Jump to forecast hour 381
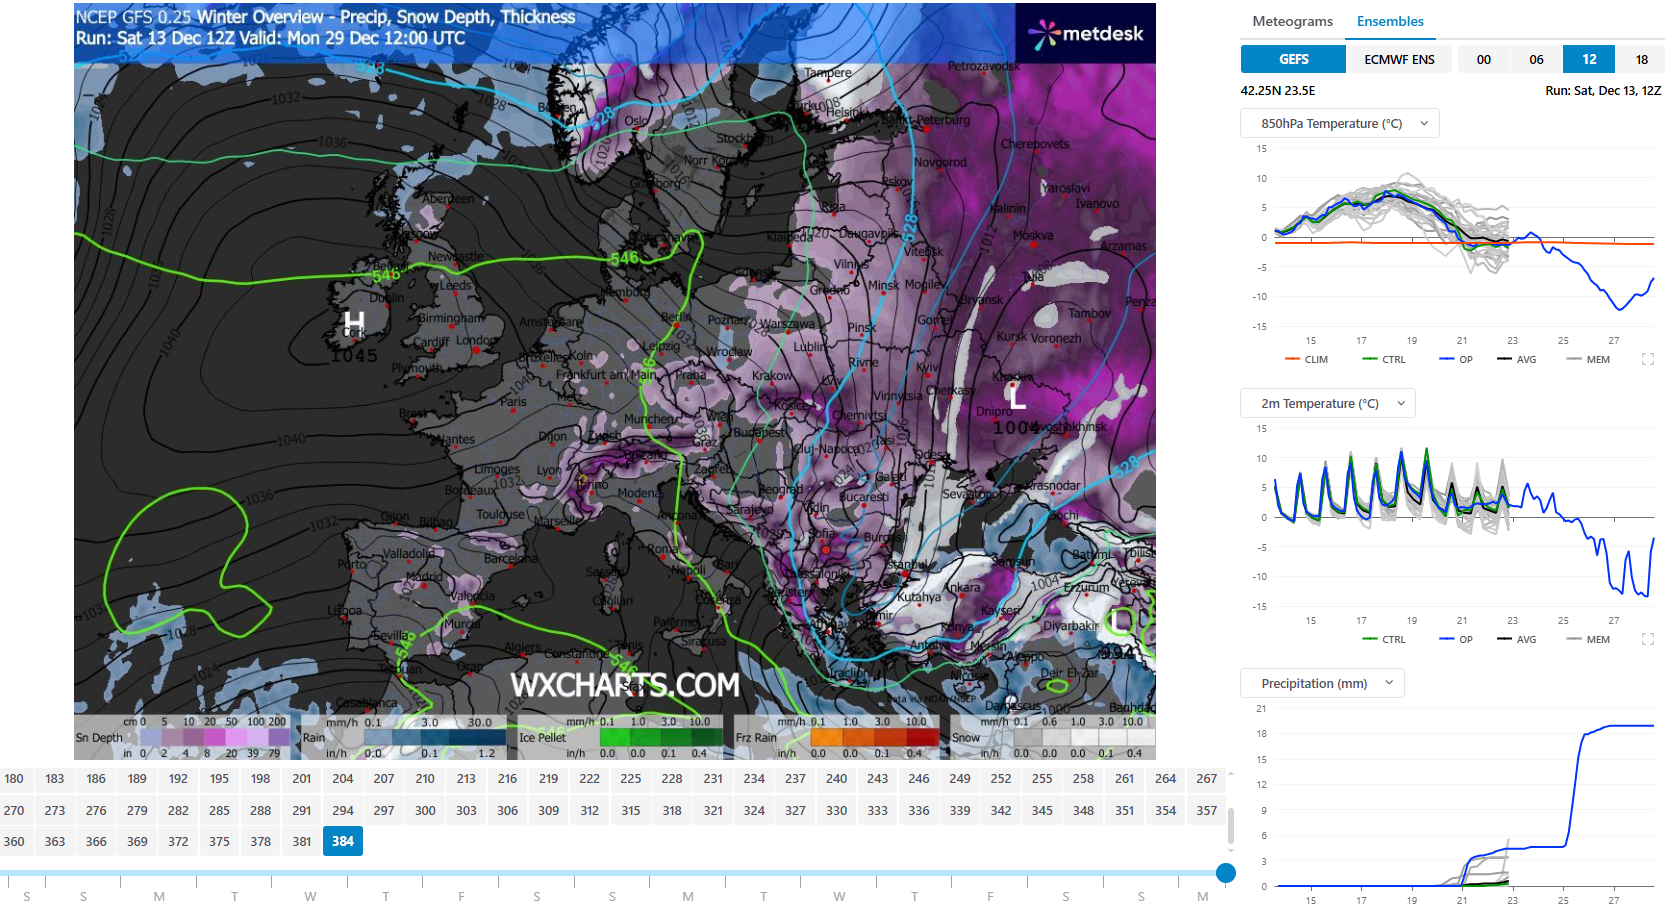This screenshot has height=908, width=1665. [x=301, y=842]
